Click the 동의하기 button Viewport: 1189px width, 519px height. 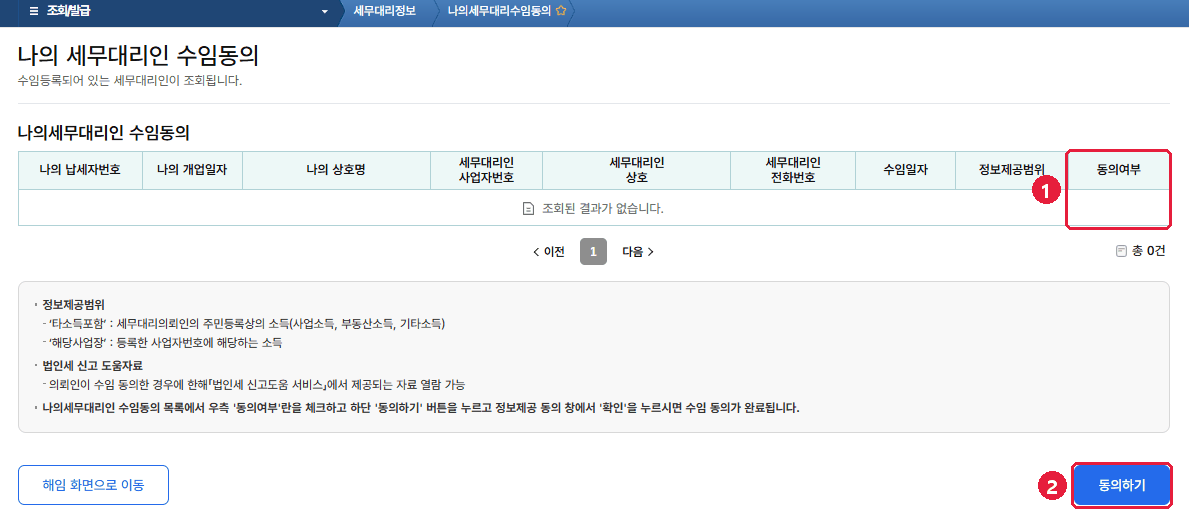(1122, 486)
